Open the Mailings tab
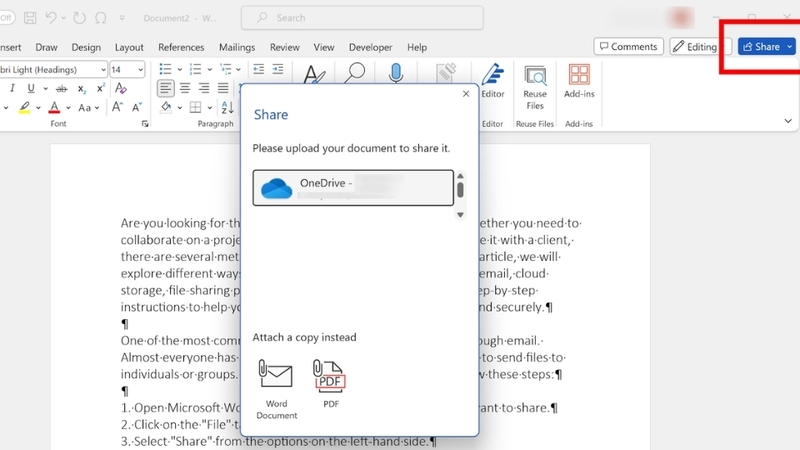800x450 pixels. coord(237,47)
